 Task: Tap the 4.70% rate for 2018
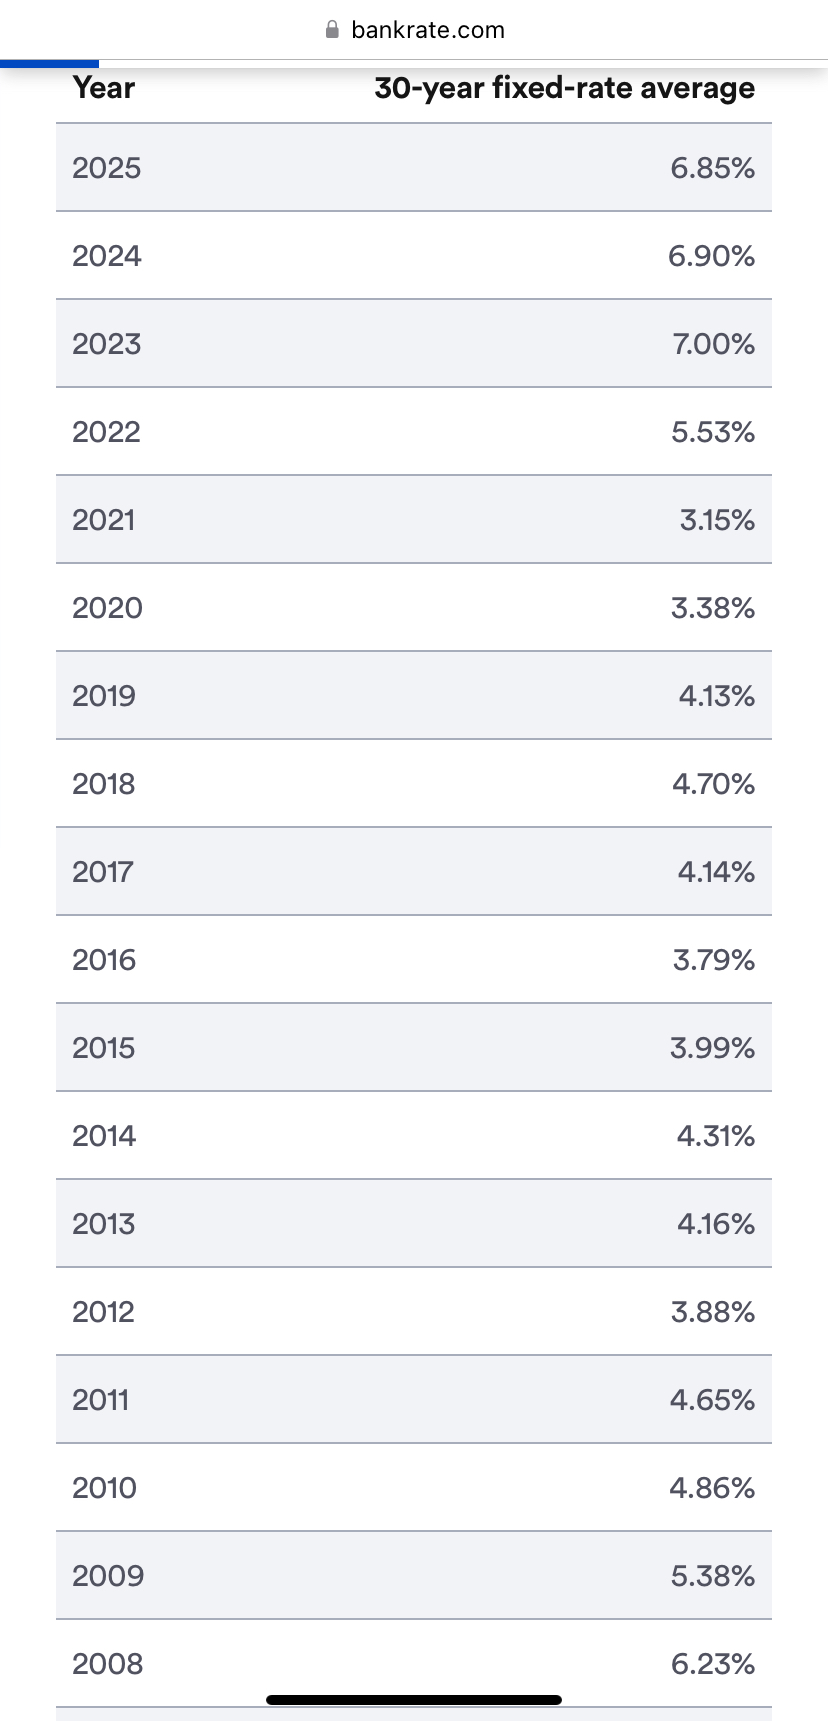pyautogui.click(x=714, y=784)
